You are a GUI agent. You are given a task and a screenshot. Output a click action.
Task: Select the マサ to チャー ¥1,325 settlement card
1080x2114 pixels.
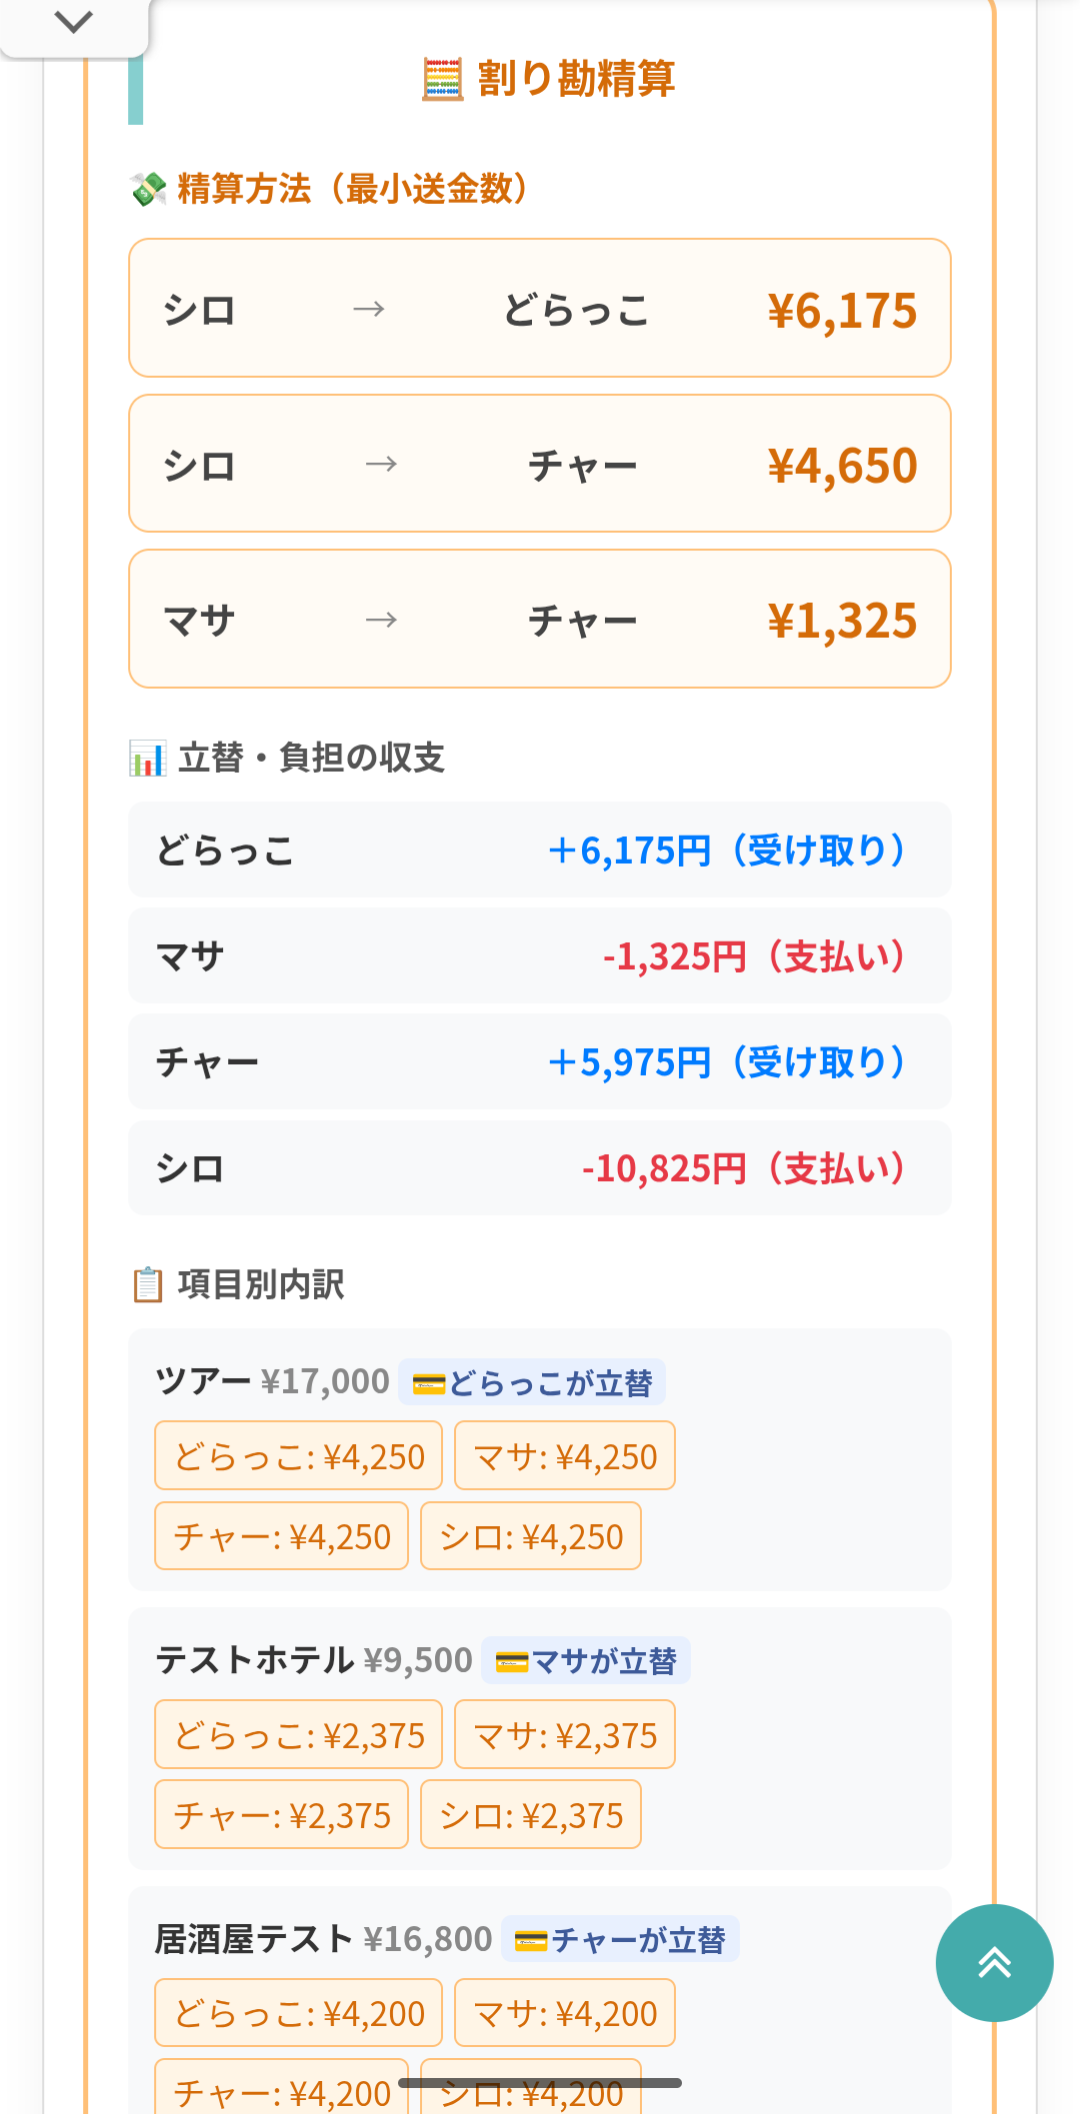tap(539, 619)
